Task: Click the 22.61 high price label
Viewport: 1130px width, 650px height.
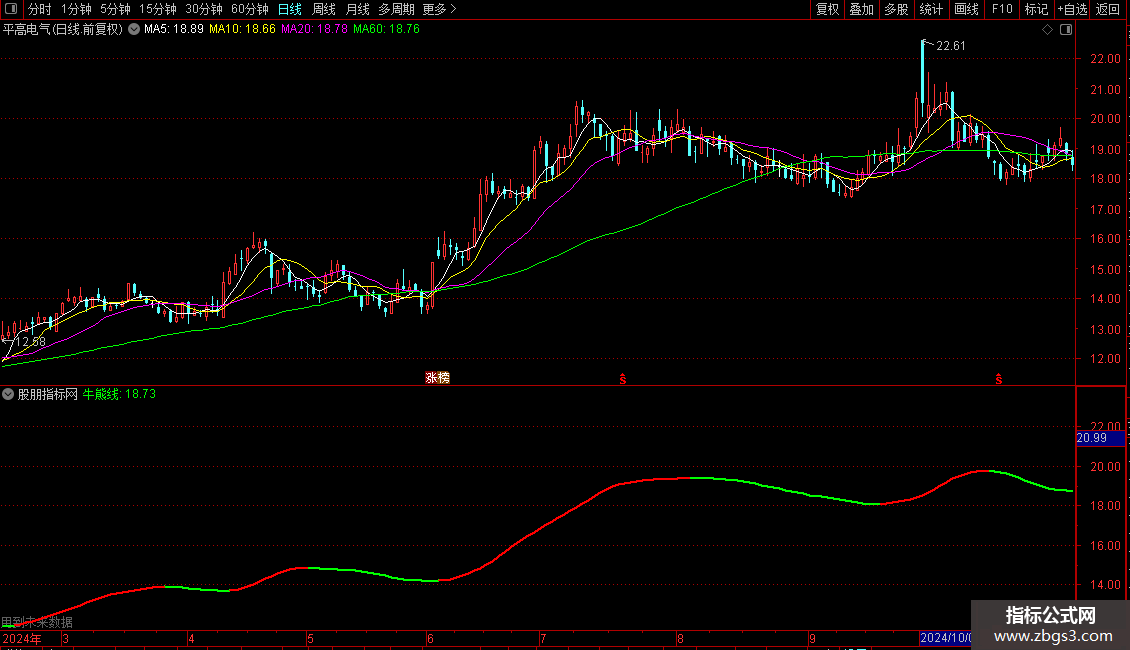Action: click(951, 46)
